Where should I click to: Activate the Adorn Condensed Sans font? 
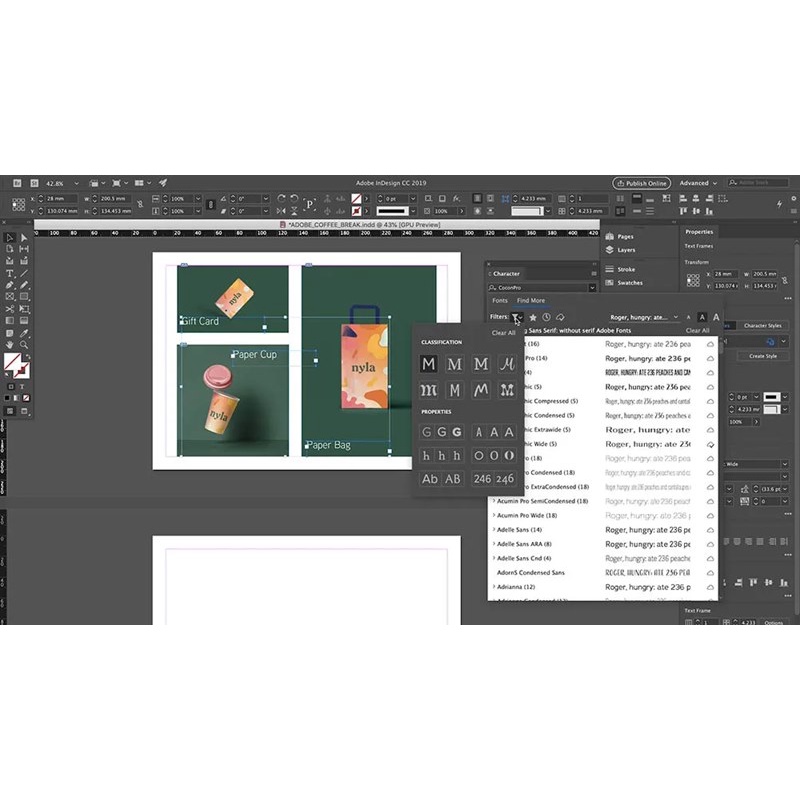point(710,573)
